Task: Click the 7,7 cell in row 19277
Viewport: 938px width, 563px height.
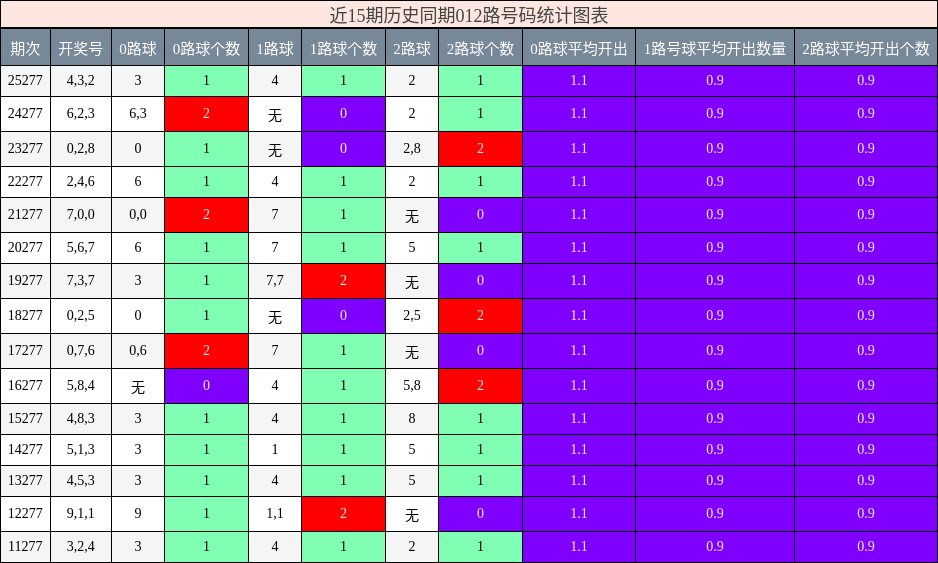Action: point(275,281)
